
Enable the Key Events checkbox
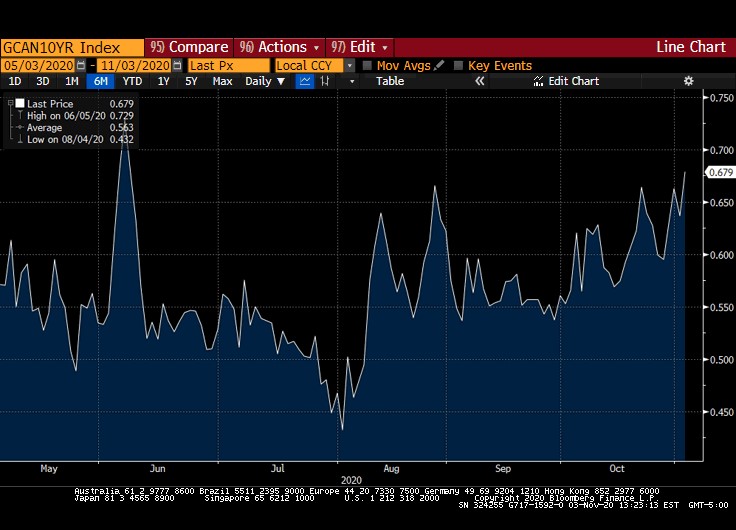(x=459, y=65)
